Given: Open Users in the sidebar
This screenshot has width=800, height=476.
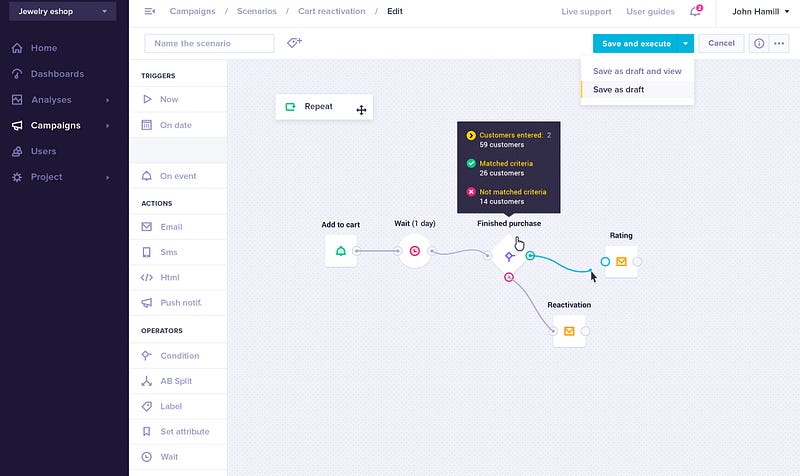Looking at the screenshot, I should coord(43,152).
